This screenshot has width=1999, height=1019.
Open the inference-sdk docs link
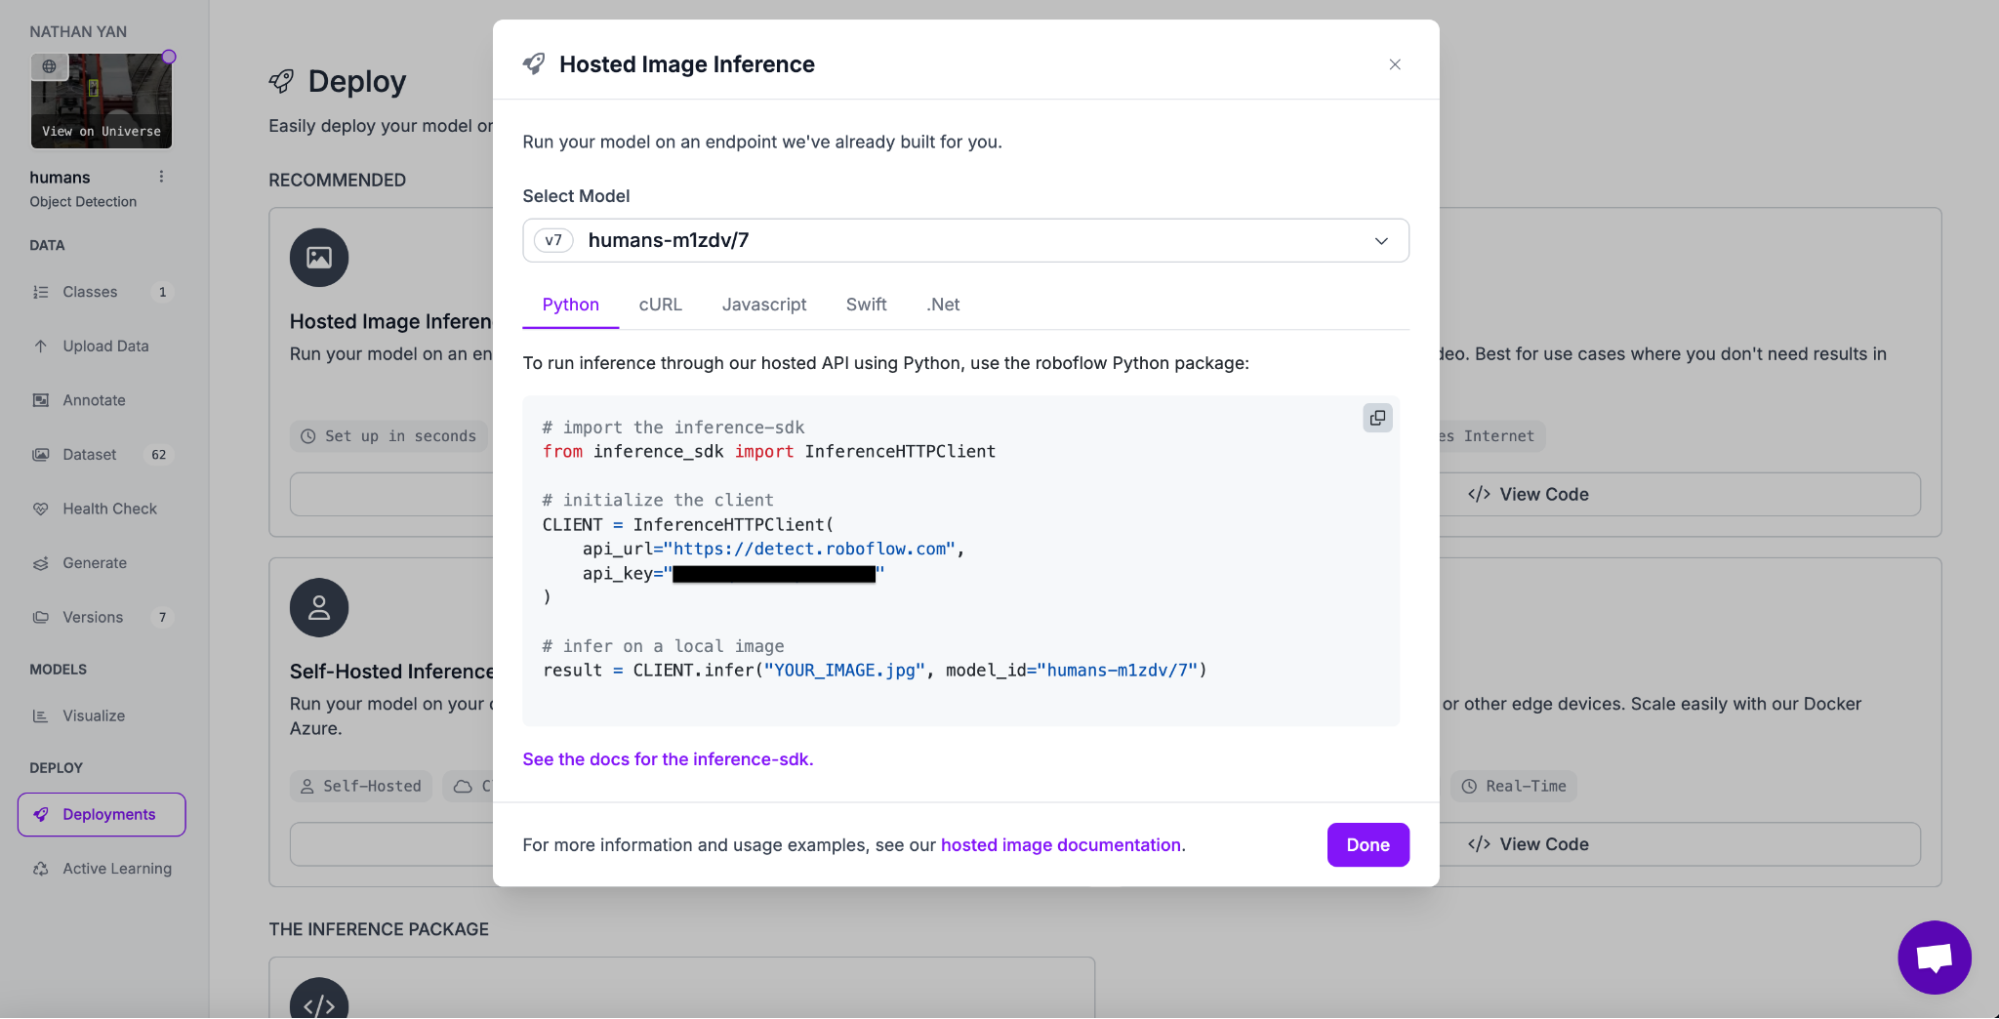point(668,759)
